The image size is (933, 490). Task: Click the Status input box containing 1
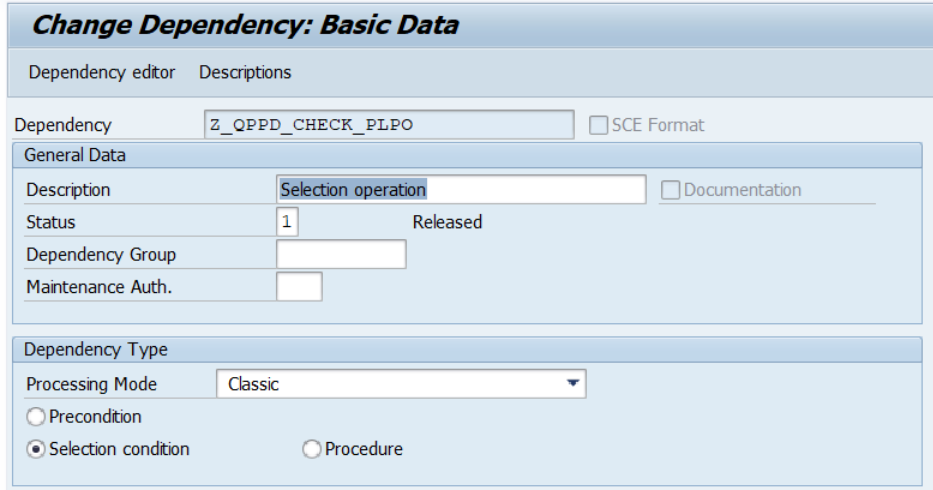[288, 221]
